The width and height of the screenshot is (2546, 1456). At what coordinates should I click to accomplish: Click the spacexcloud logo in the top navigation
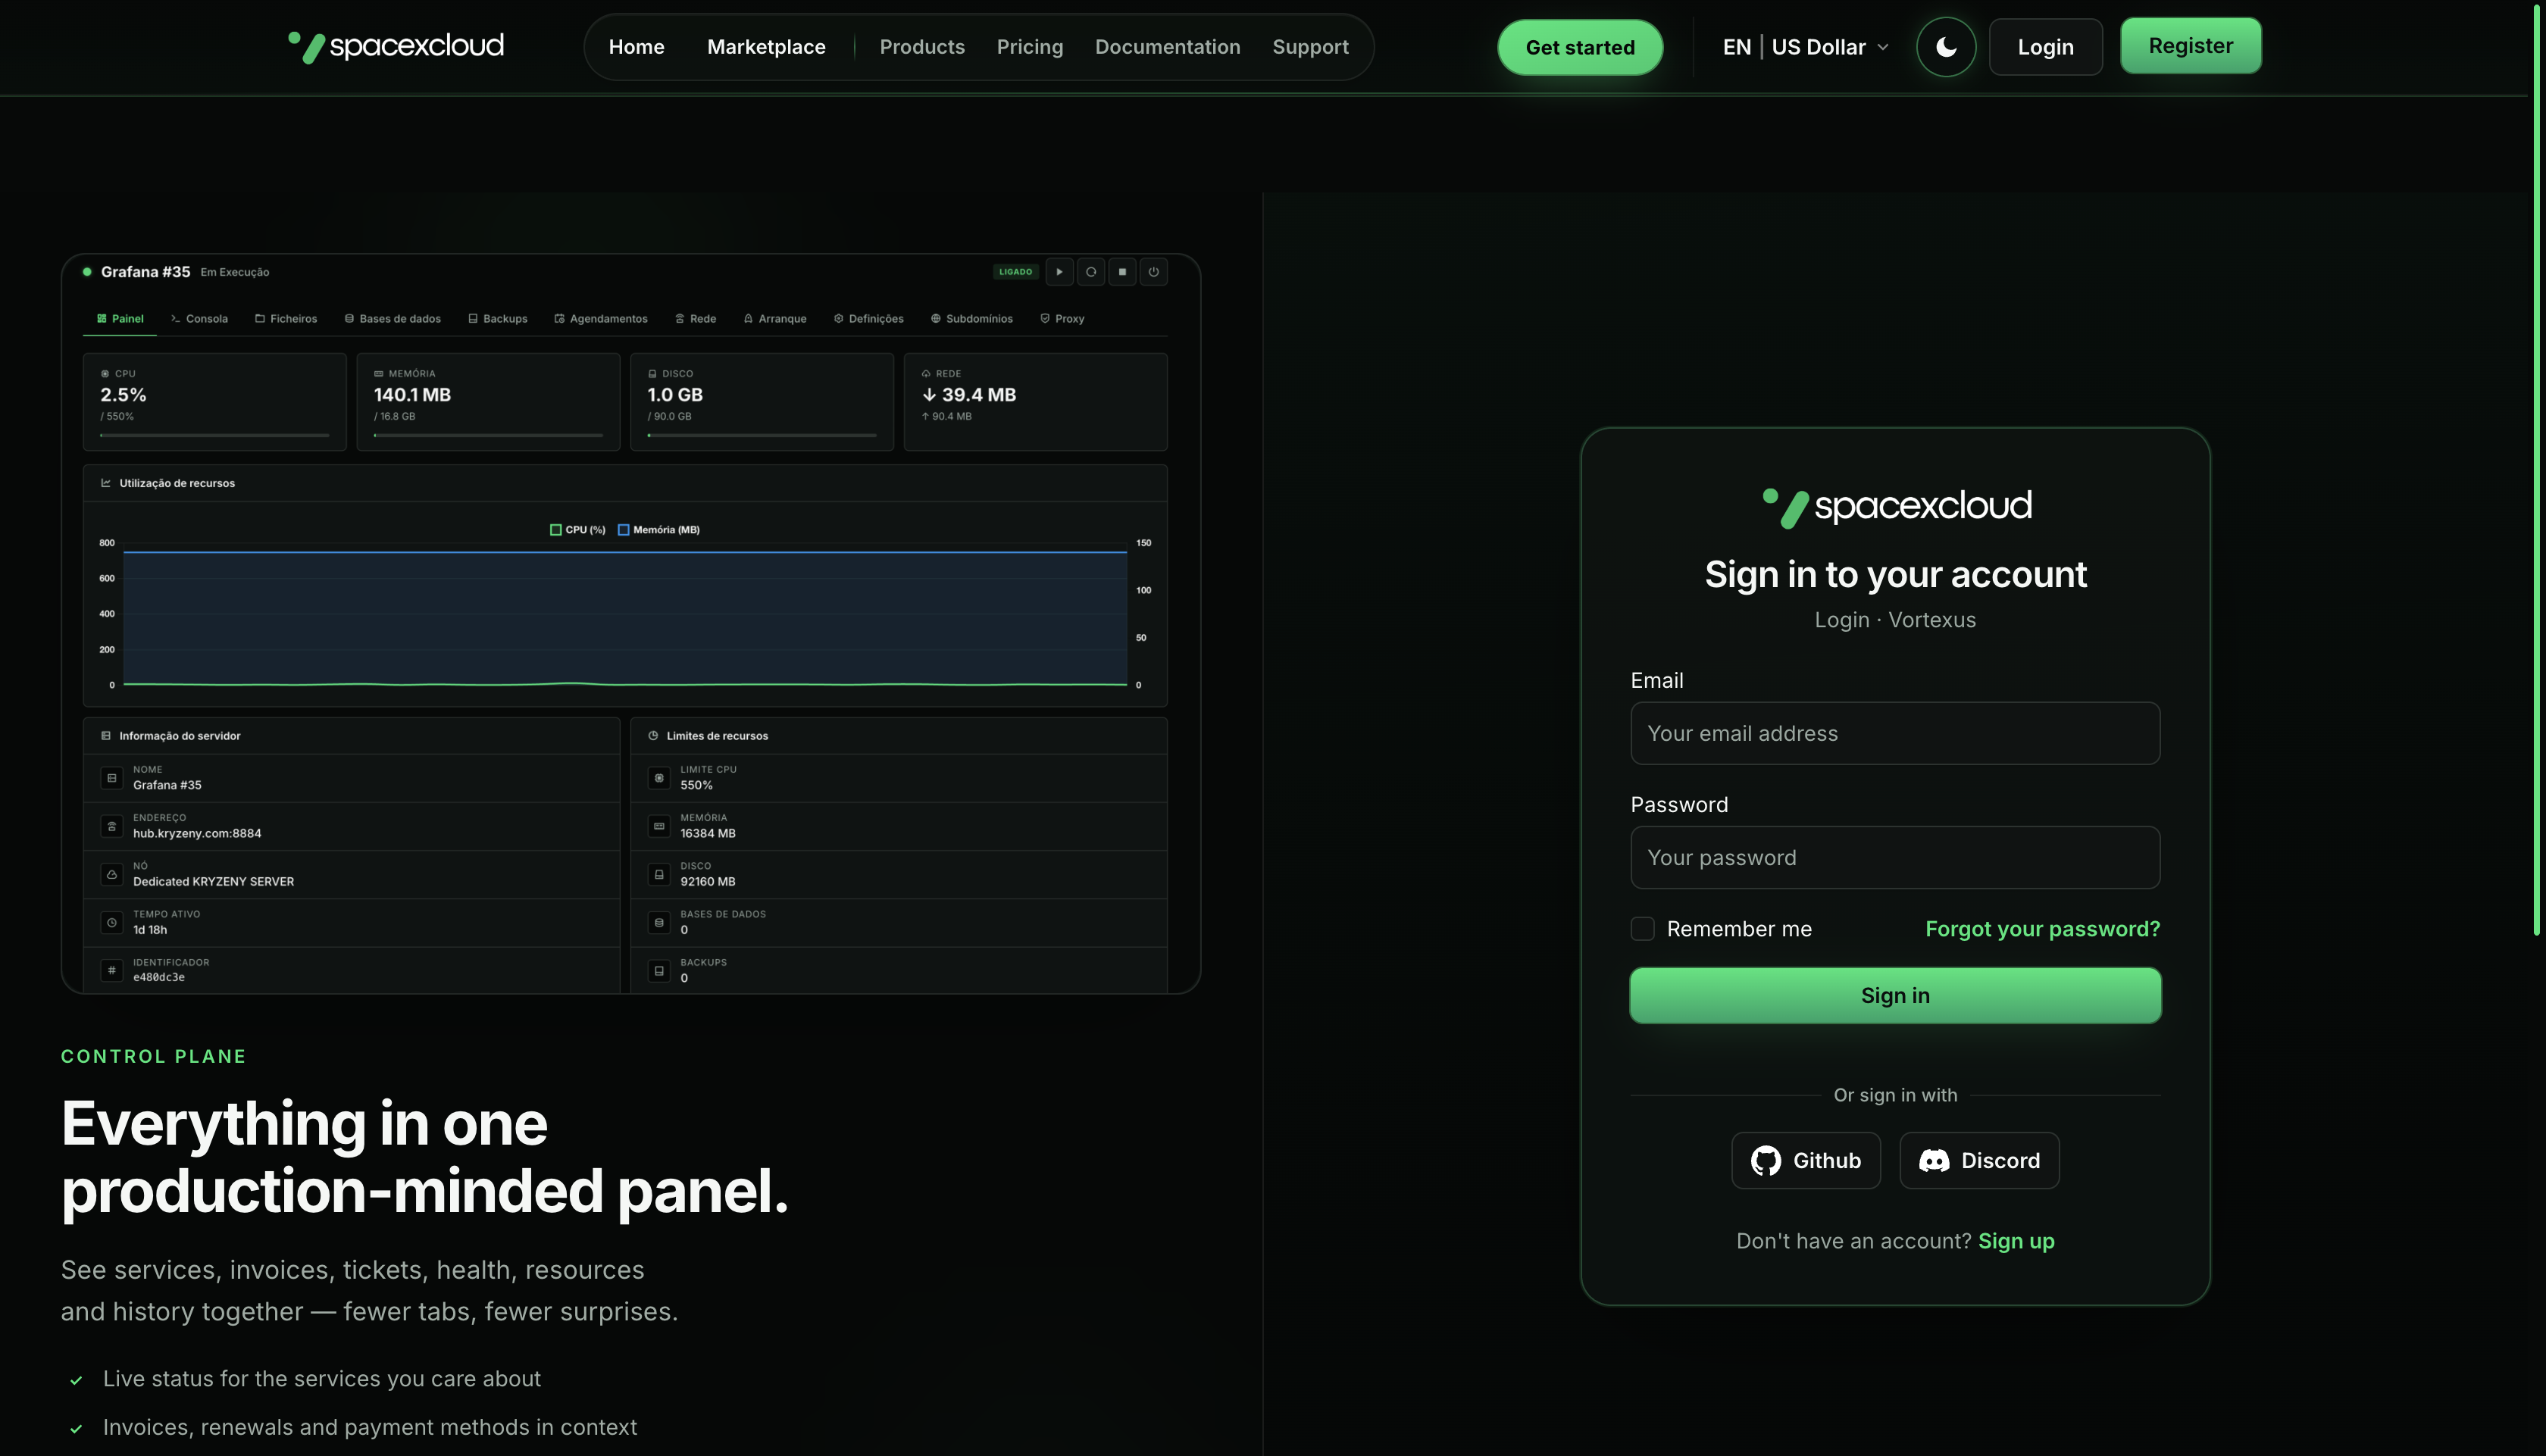(x=396, y=46)
